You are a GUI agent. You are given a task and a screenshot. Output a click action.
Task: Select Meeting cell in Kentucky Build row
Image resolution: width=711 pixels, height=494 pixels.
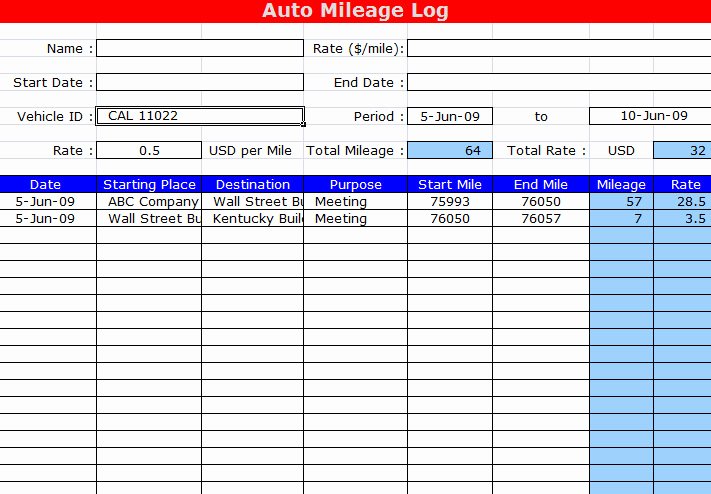click(x=356, y=218)
